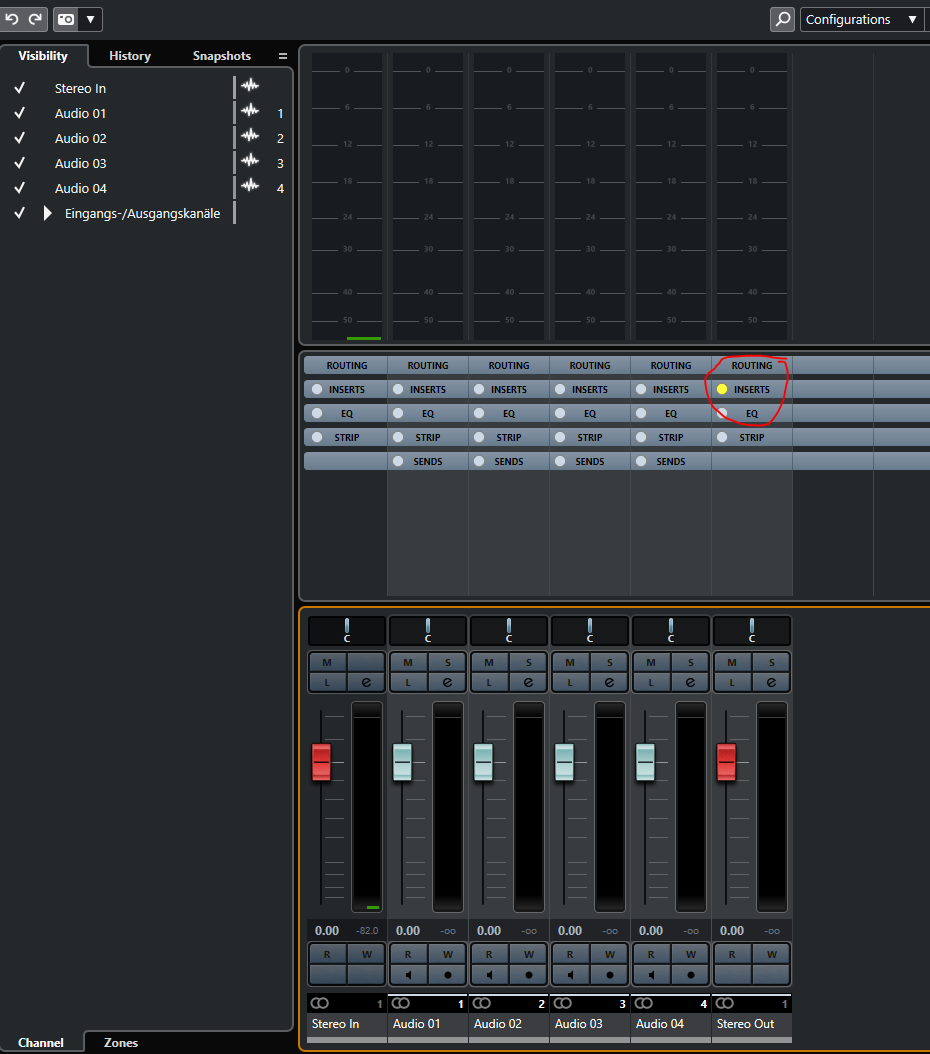Open channel settings 'e' for Audio 03
Screen dimensions: 930x1054
(x=609, y=682)
